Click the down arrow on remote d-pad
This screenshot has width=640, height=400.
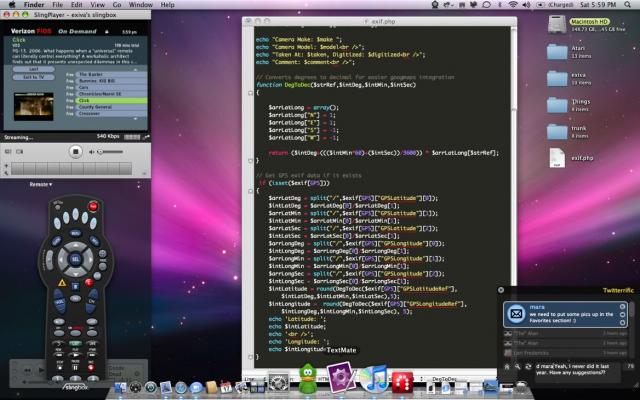(x=76, y=271)
